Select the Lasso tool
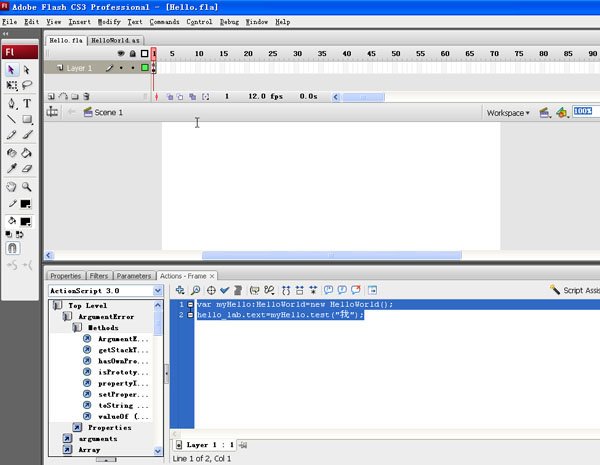 (27, 86)
